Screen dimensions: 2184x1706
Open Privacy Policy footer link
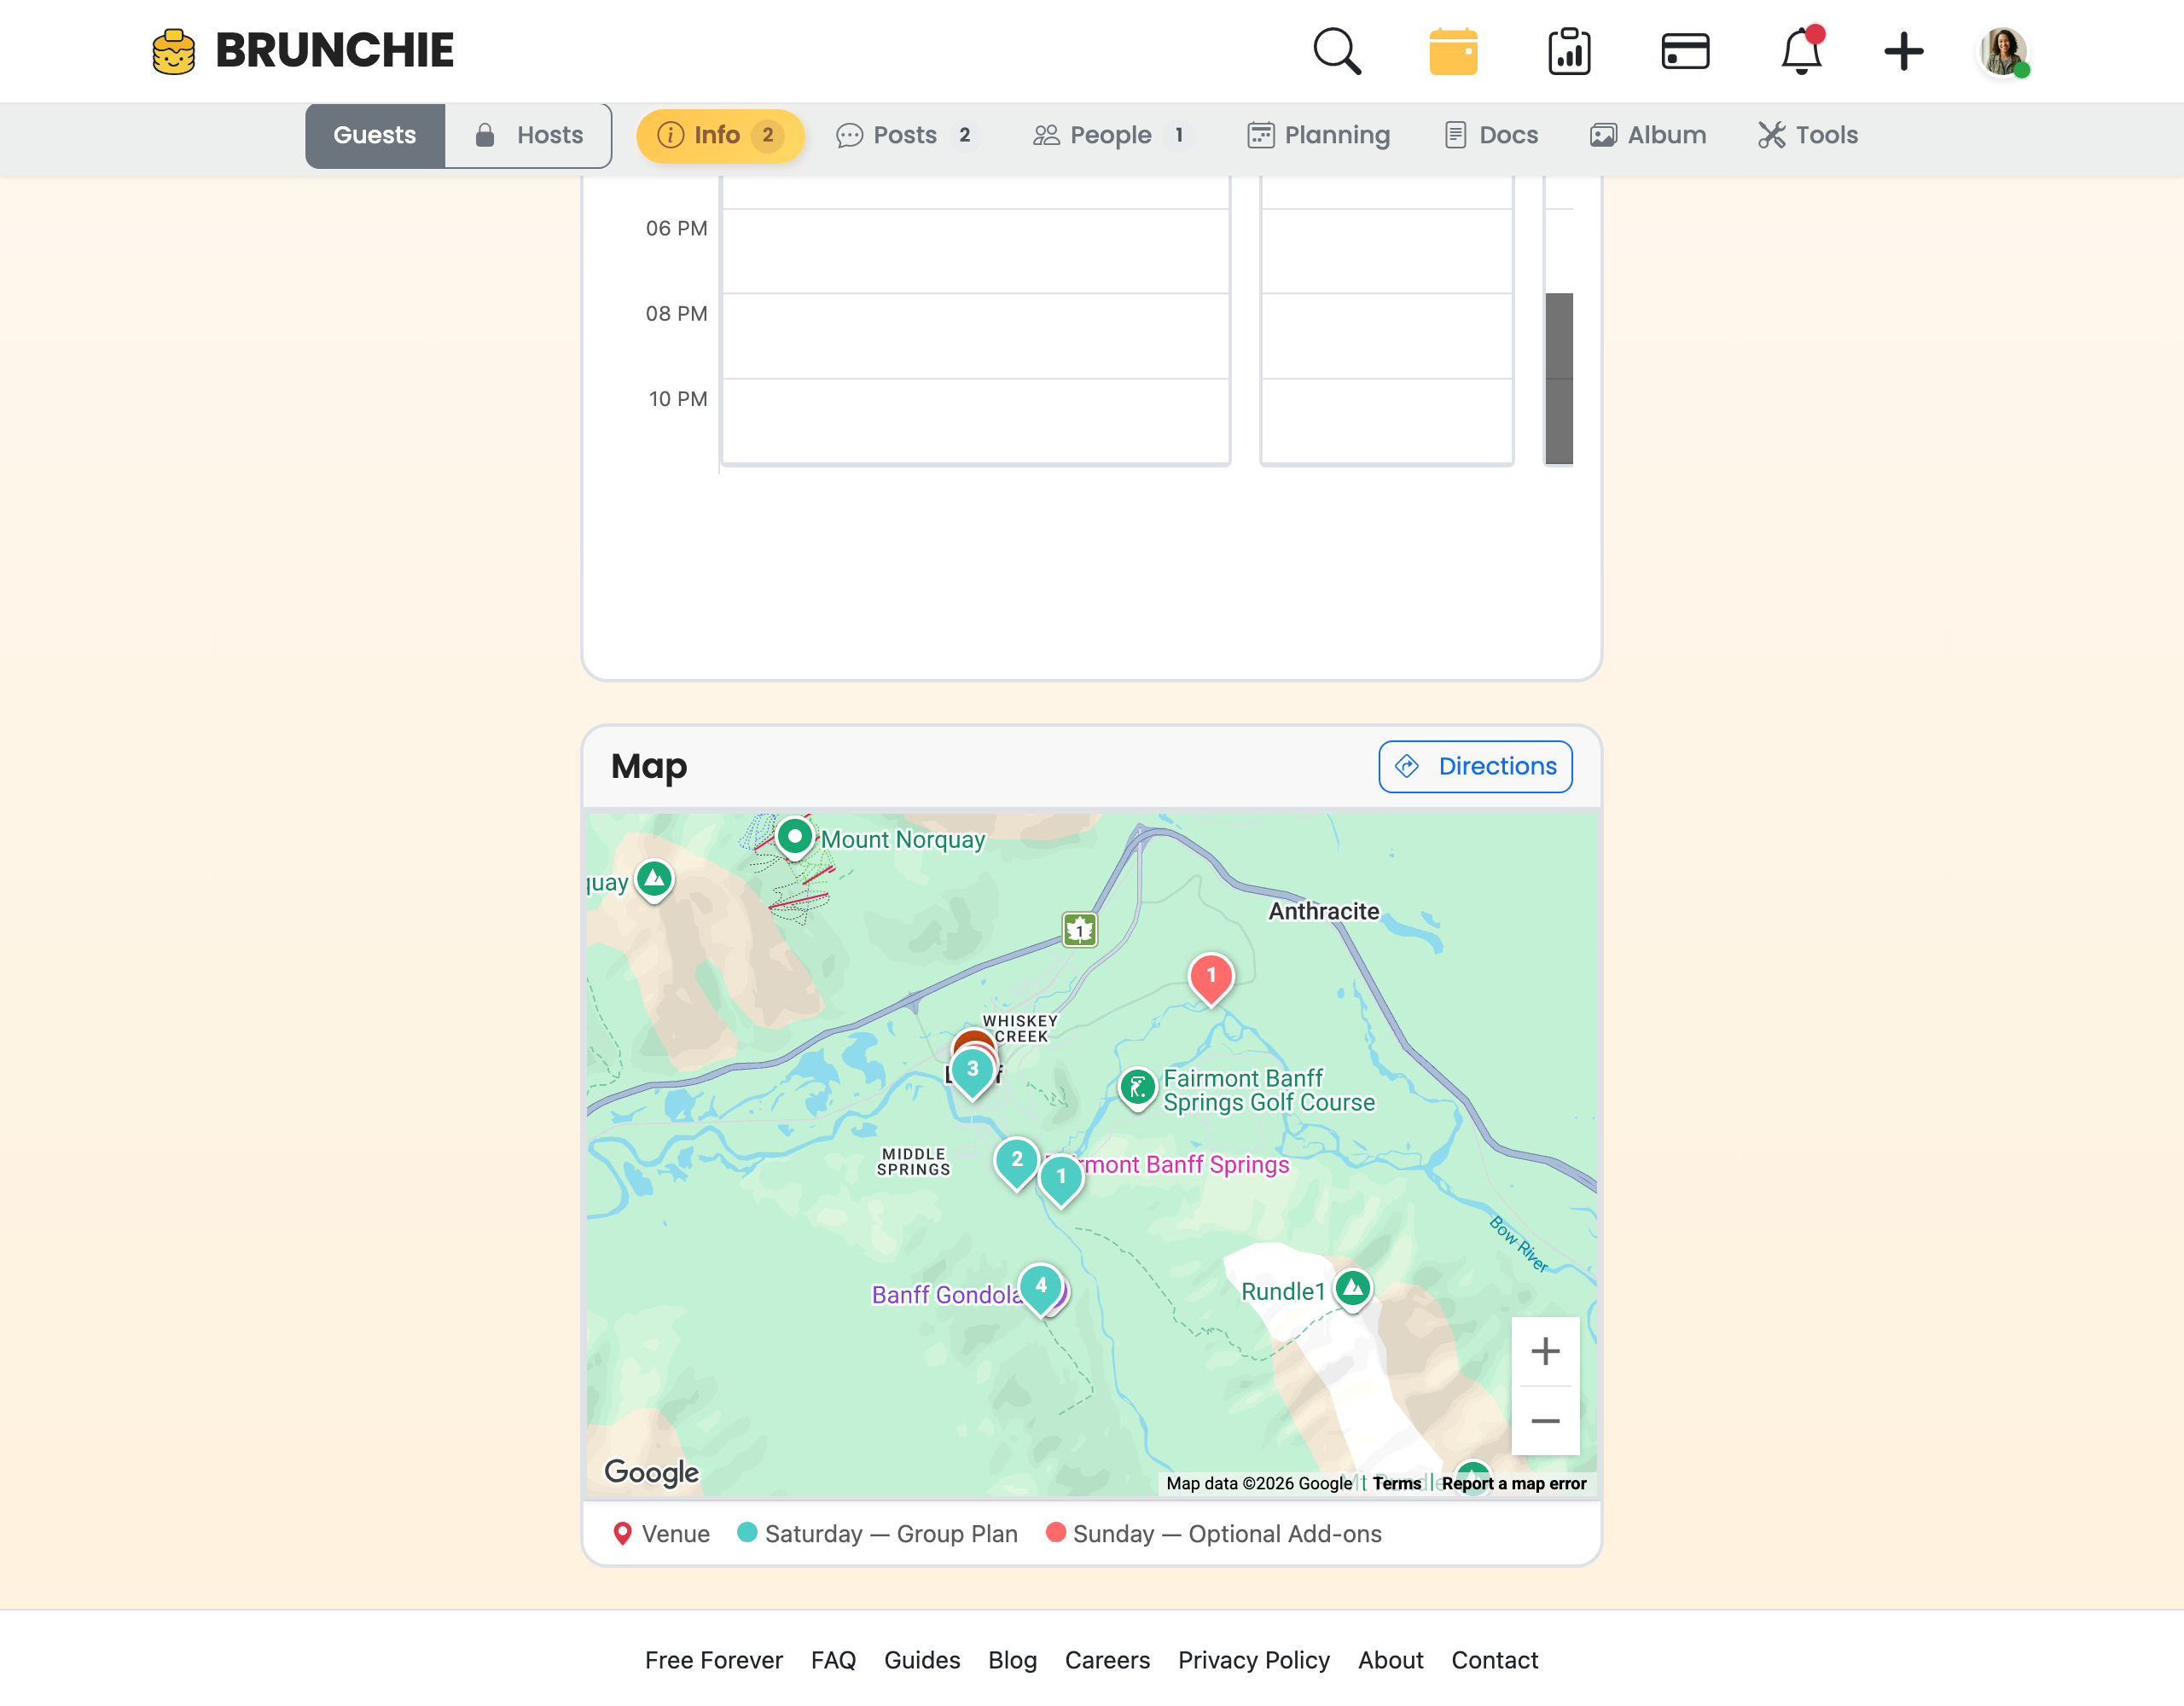tap(1254, 1660)
